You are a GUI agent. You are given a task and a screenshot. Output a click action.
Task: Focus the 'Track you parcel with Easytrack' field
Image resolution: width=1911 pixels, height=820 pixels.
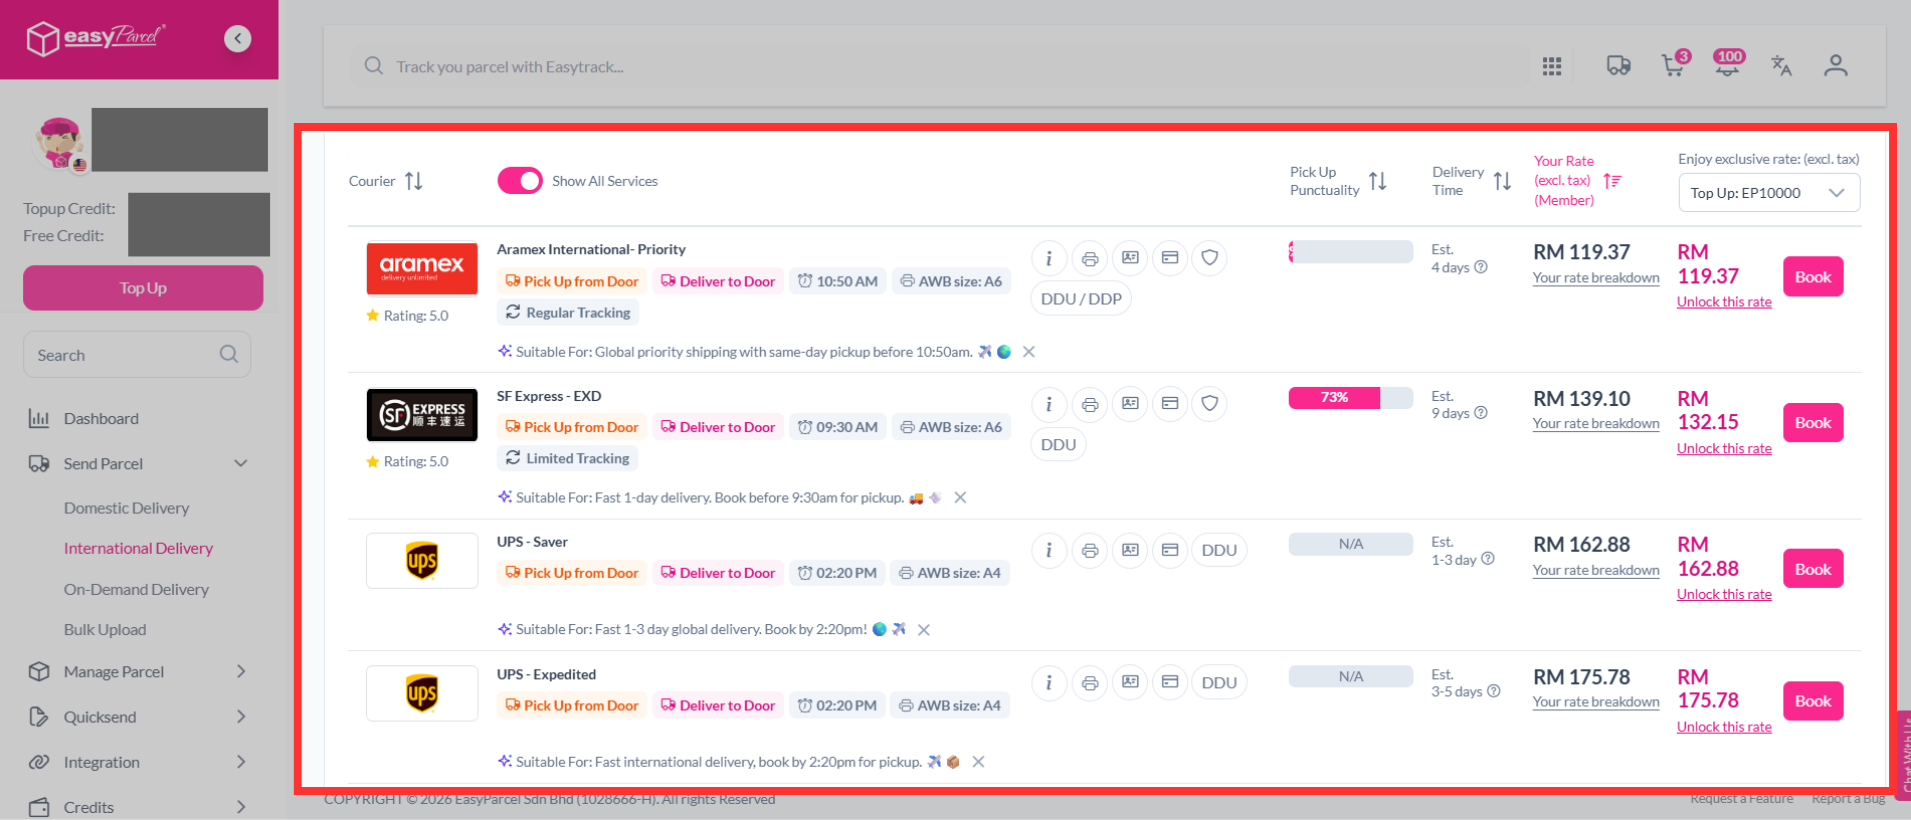(940, 67)
